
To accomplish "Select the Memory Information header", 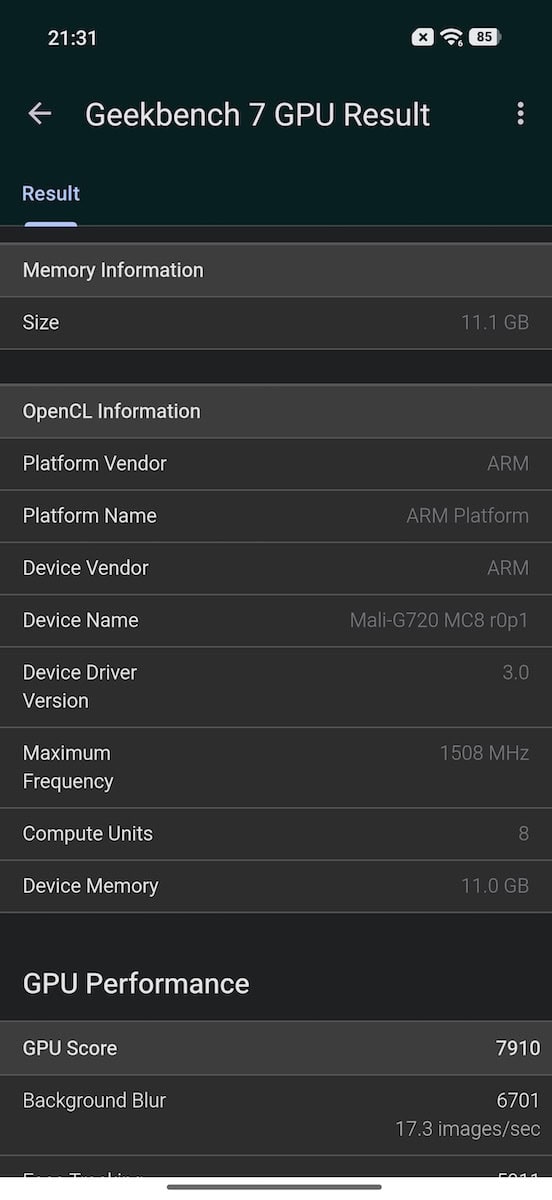I will tap(276, 270).
